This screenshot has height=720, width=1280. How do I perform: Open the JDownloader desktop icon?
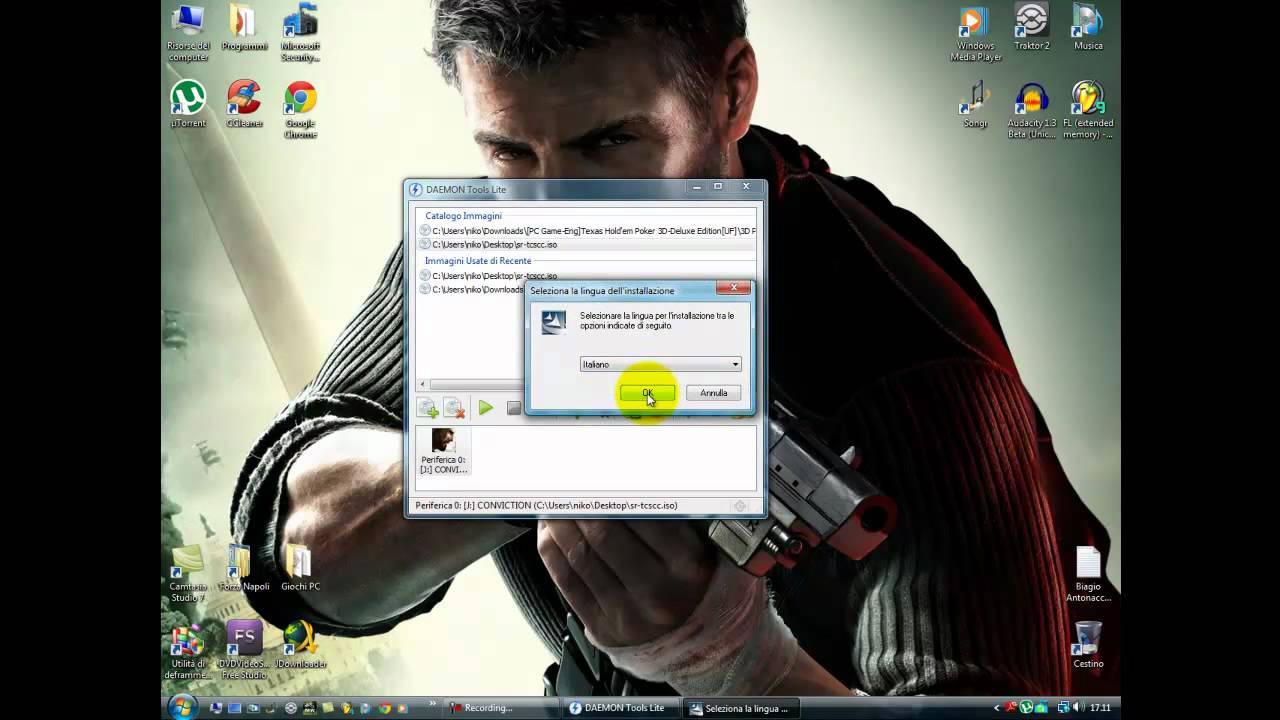pos(300,645)
